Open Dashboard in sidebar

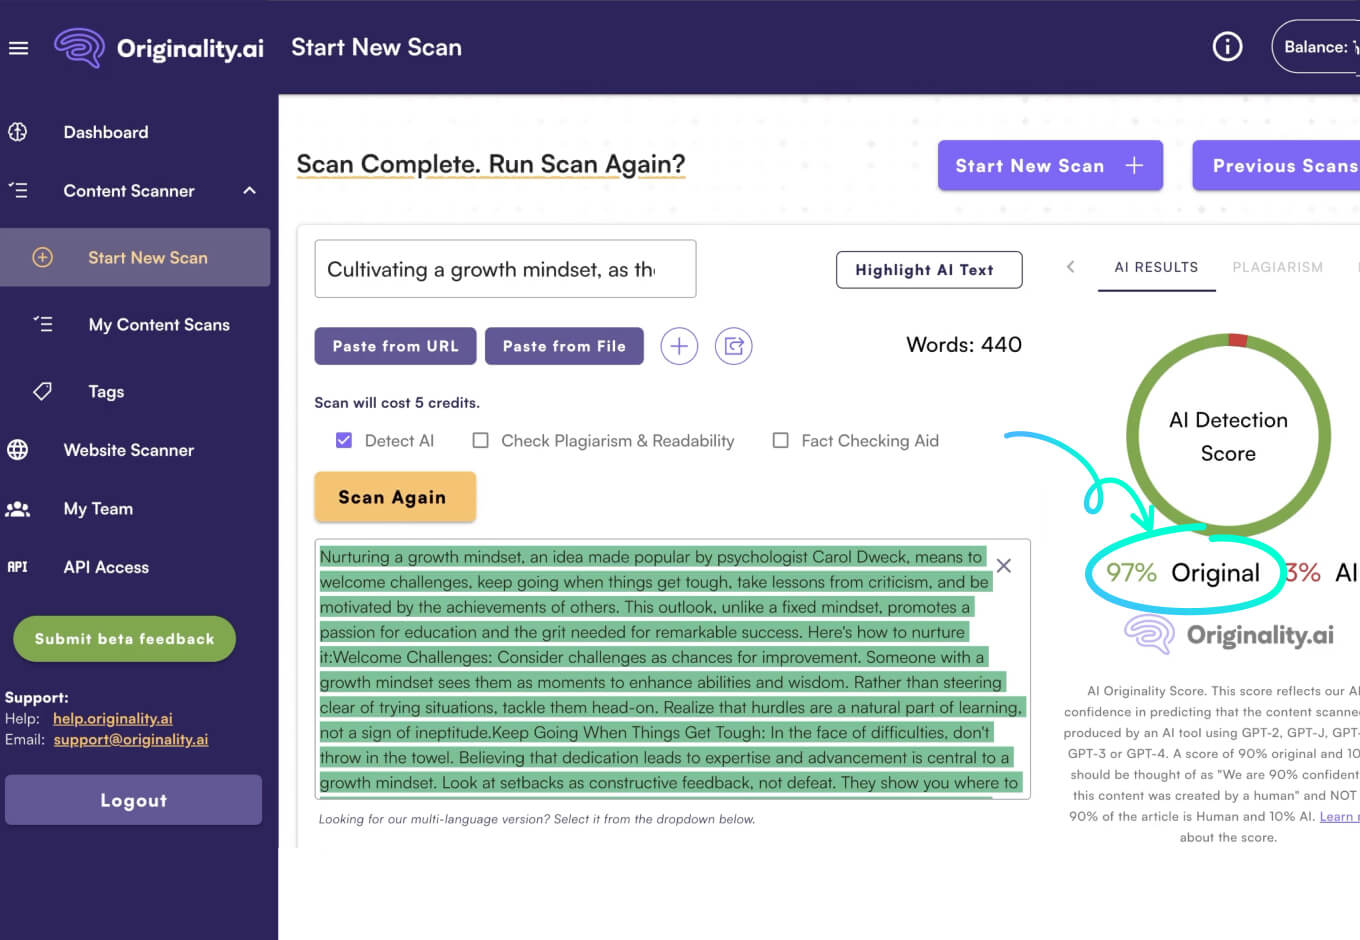(x=106, y=132)
